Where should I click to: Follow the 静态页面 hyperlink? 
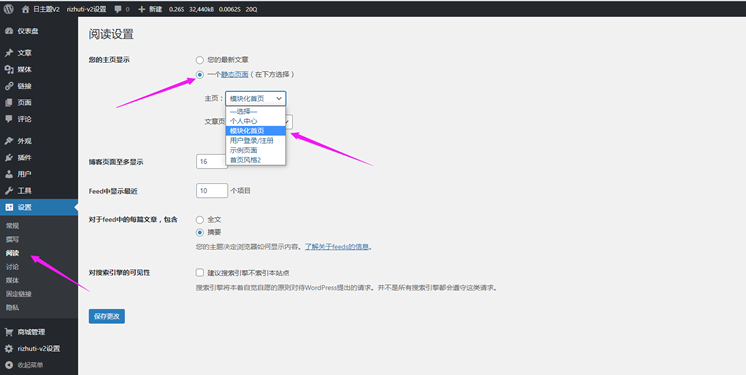pos(235,74)
